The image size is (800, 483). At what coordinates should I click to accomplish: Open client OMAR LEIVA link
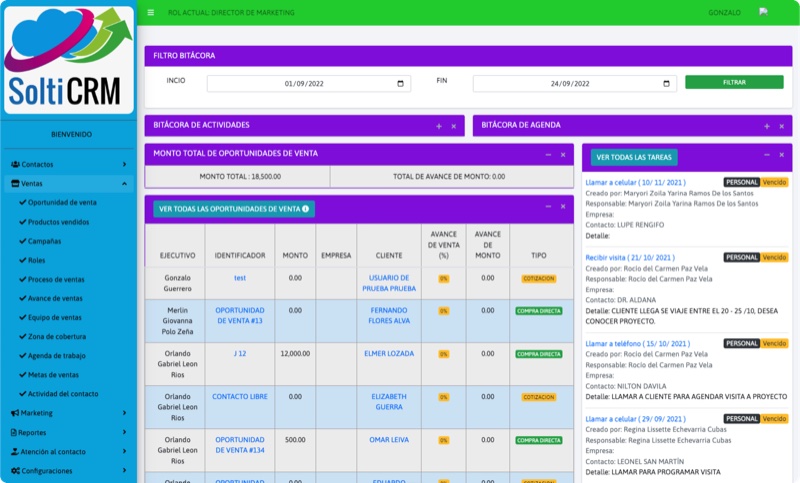[x=389, y=440]
